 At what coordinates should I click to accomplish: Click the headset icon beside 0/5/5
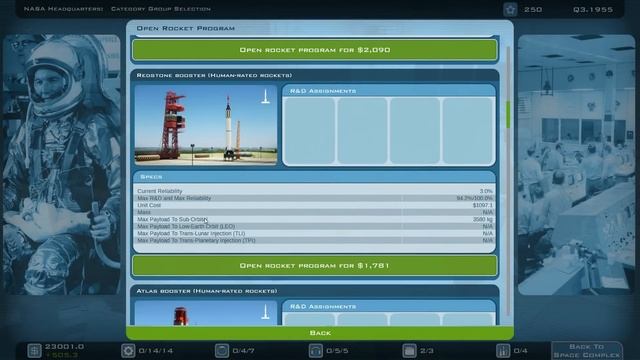(316, 351)
